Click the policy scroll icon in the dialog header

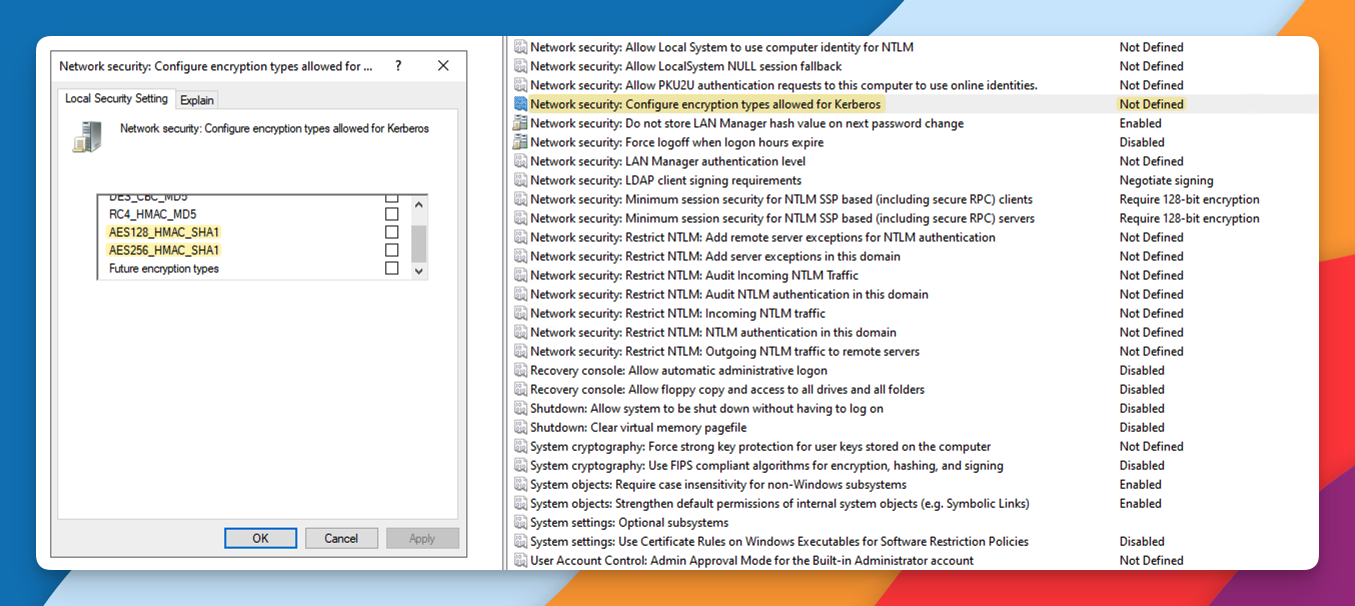[x=88, y=134]
